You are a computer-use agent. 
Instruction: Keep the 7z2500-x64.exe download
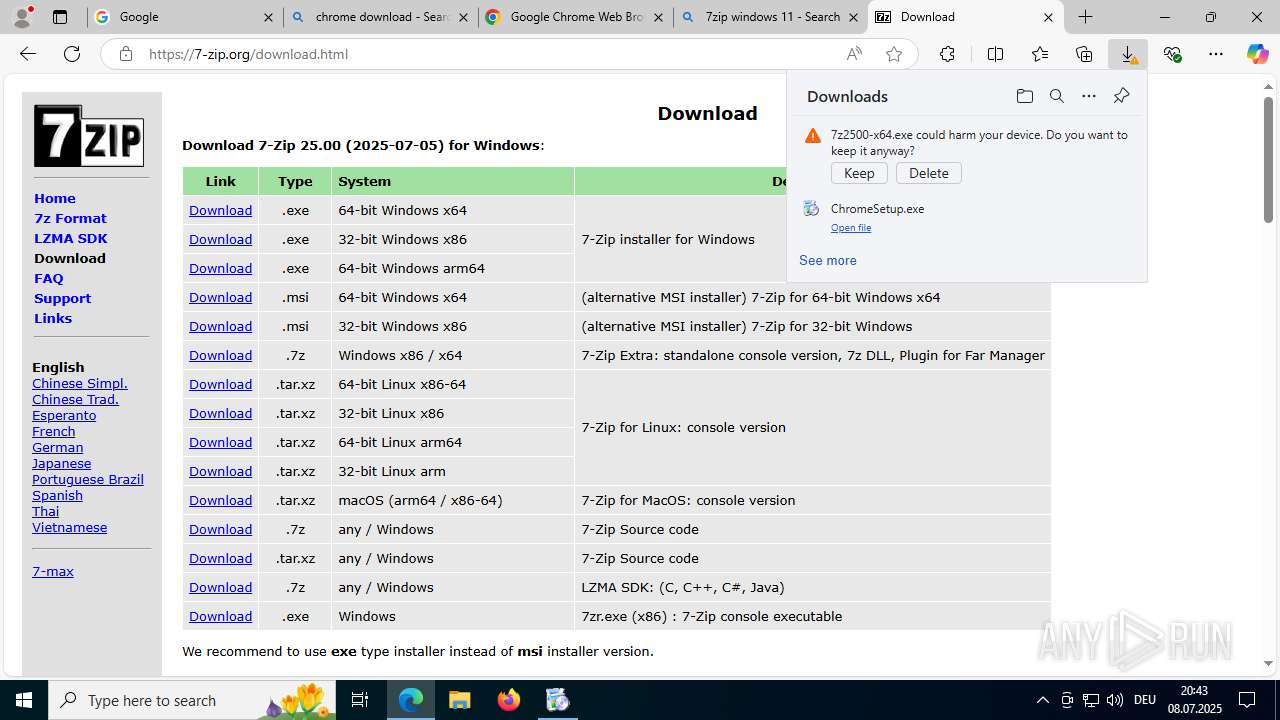click(x=859, y=173)
